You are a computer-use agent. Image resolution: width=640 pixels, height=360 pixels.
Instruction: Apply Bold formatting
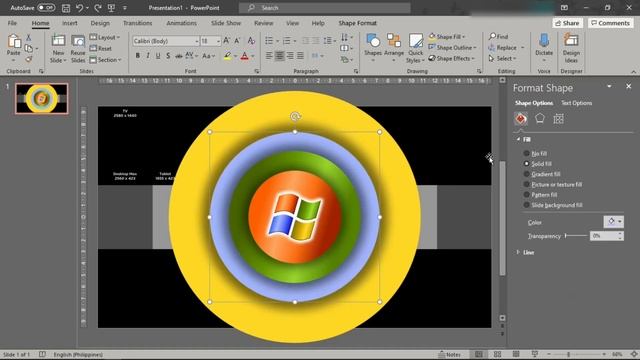click(x=138, y=56)
